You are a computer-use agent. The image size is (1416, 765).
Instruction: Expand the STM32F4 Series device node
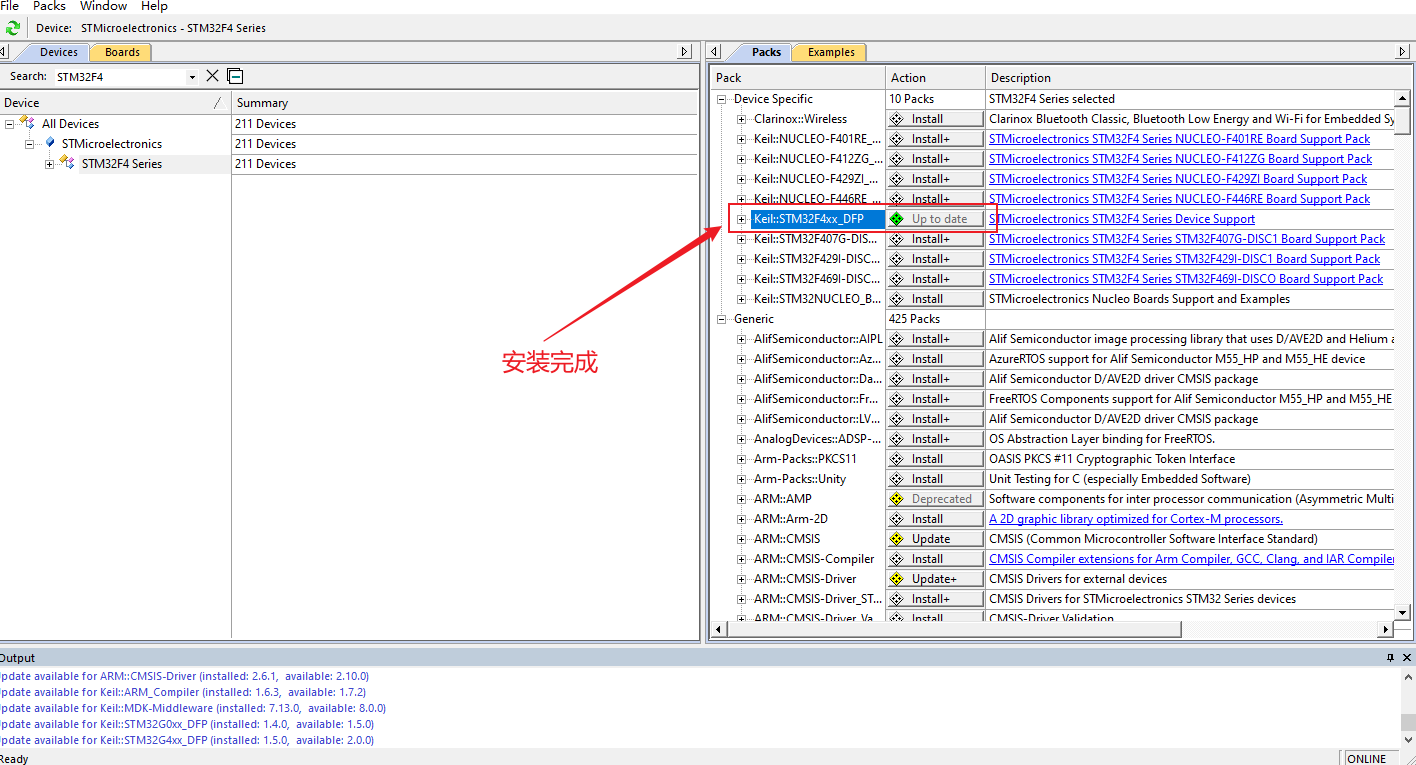click(50, 164)
